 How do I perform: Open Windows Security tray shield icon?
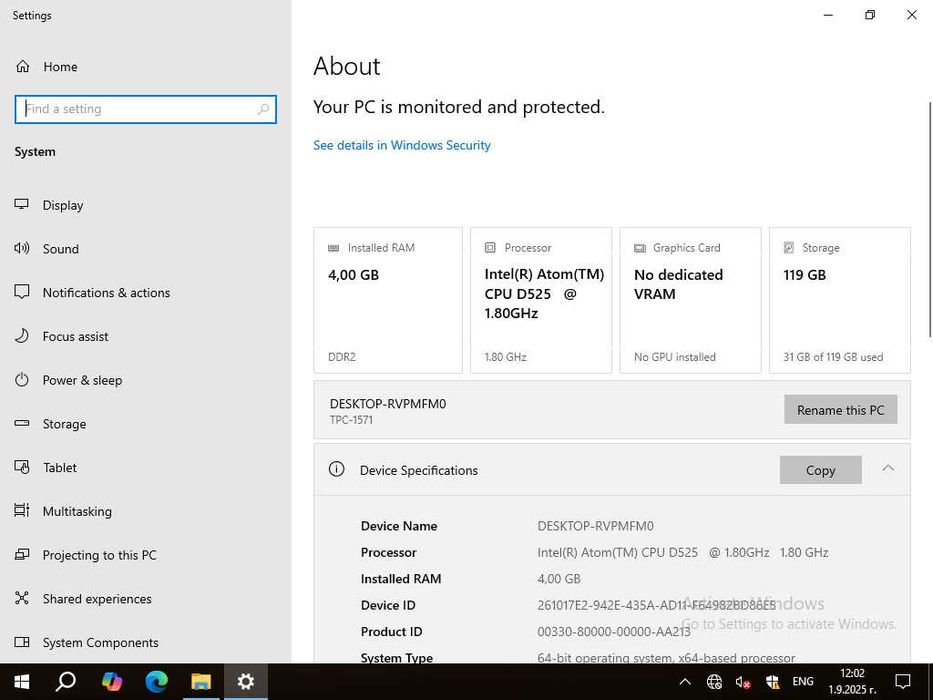[772, 682]
